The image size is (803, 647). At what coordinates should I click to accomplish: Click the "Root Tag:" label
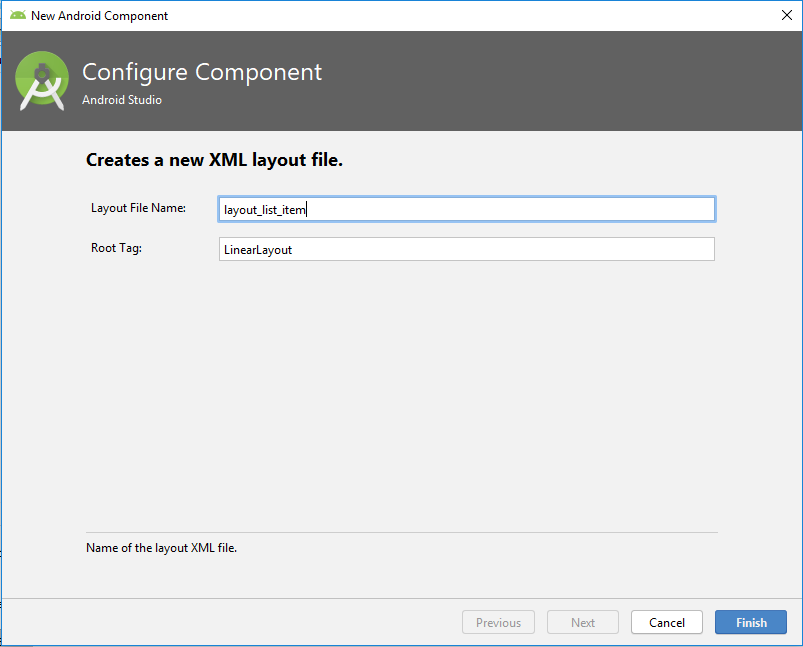pos(116,248)
